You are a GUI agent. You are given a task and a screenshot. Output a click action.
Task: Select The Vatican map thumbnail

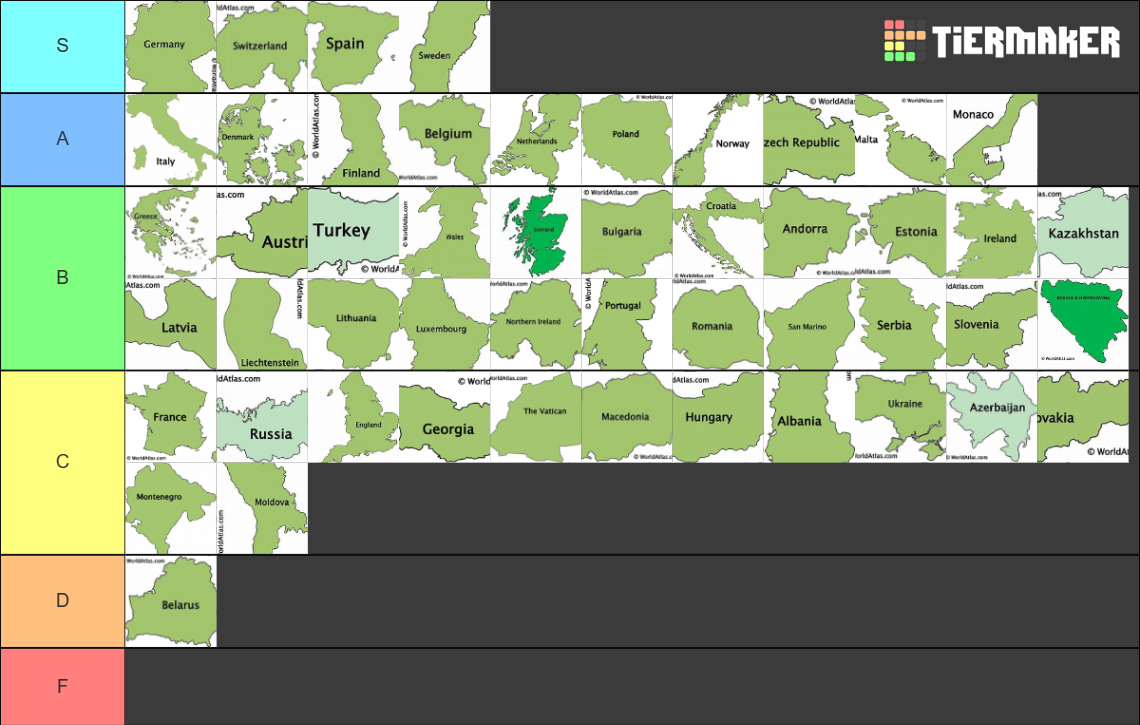tap(535, 416)
